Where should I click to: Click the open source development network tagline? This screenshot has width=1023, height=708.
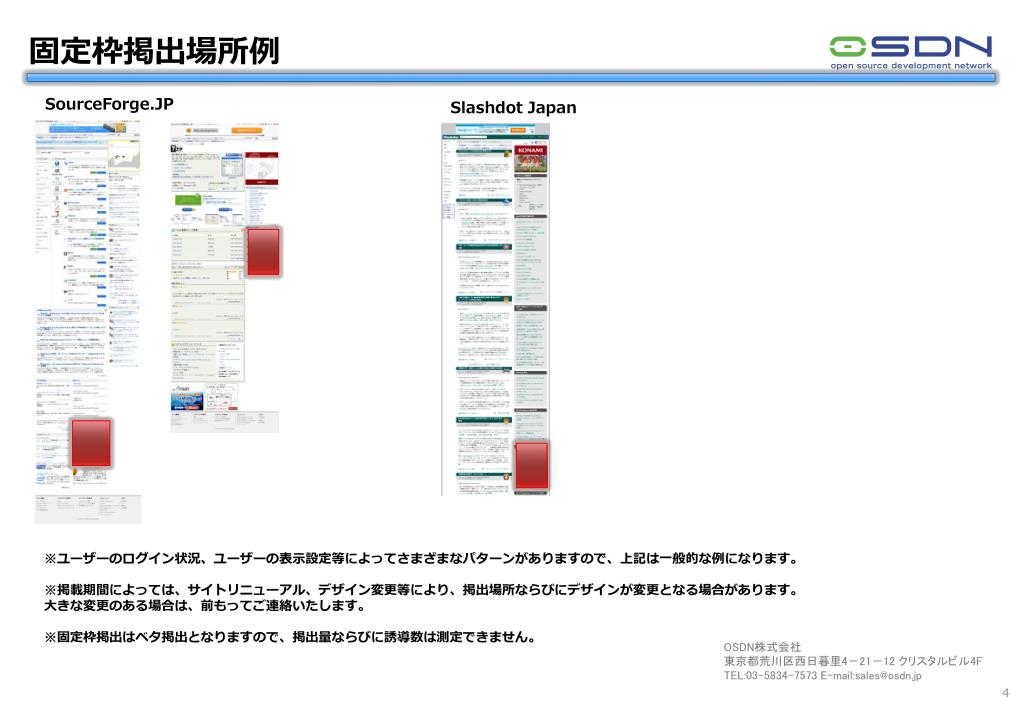click(911, 65)
